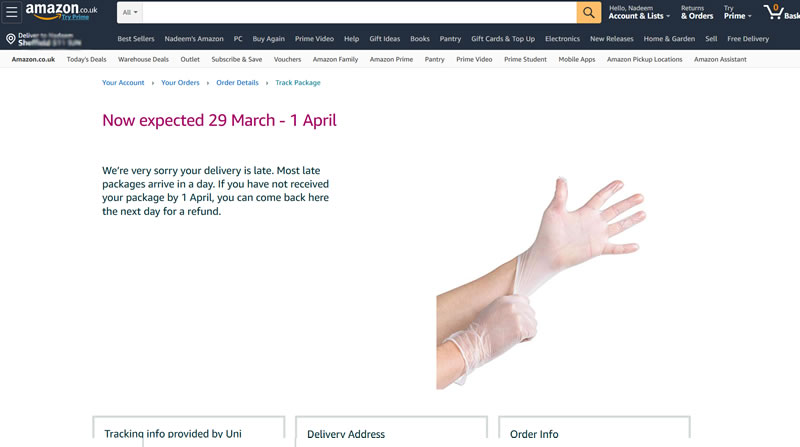
Task: Open the Best Sellers menu item
Action: (136, 39)
